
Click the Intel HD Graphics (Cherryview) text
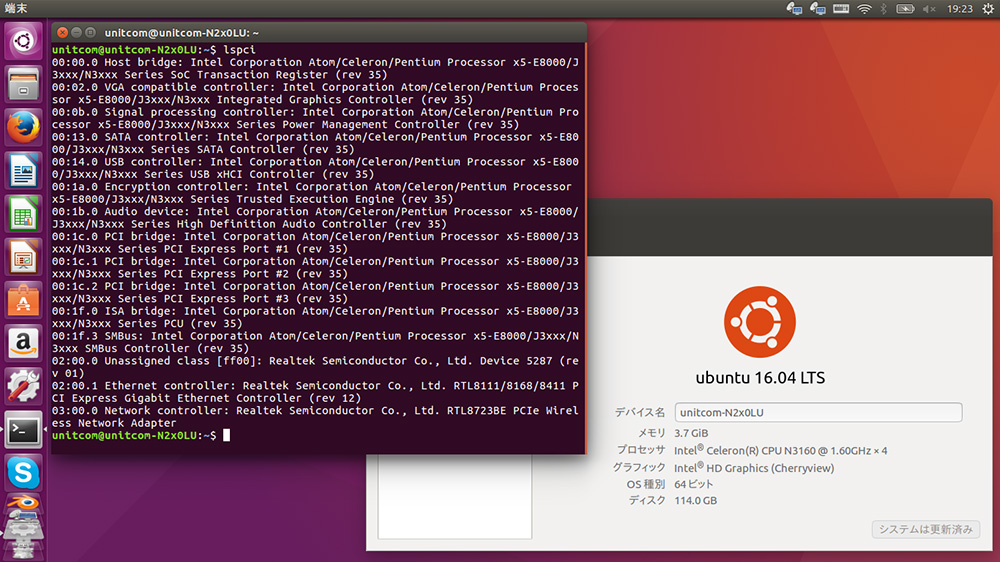(x=754, y=468)
